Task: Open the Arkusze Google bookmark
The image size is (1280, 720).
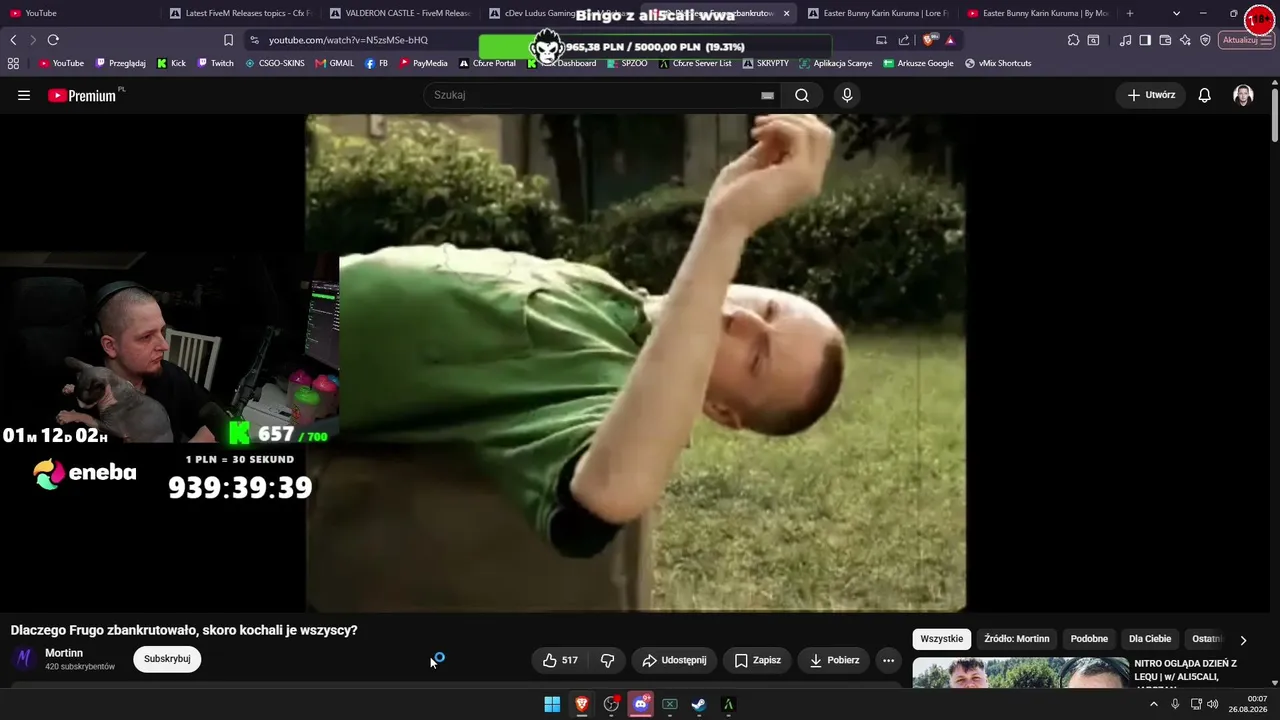Action: coord(917,63)
